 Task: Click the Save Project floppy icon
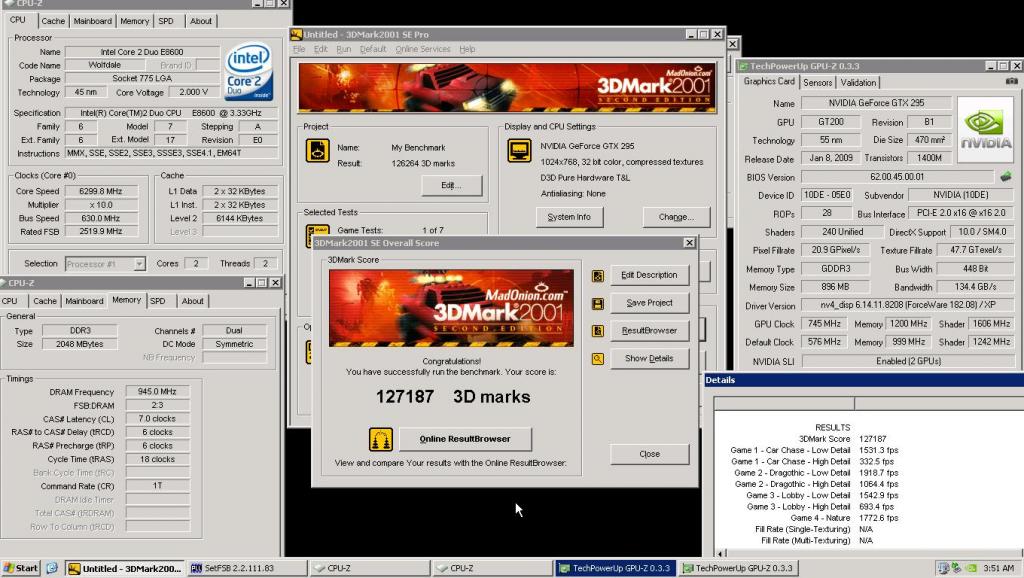598,304
